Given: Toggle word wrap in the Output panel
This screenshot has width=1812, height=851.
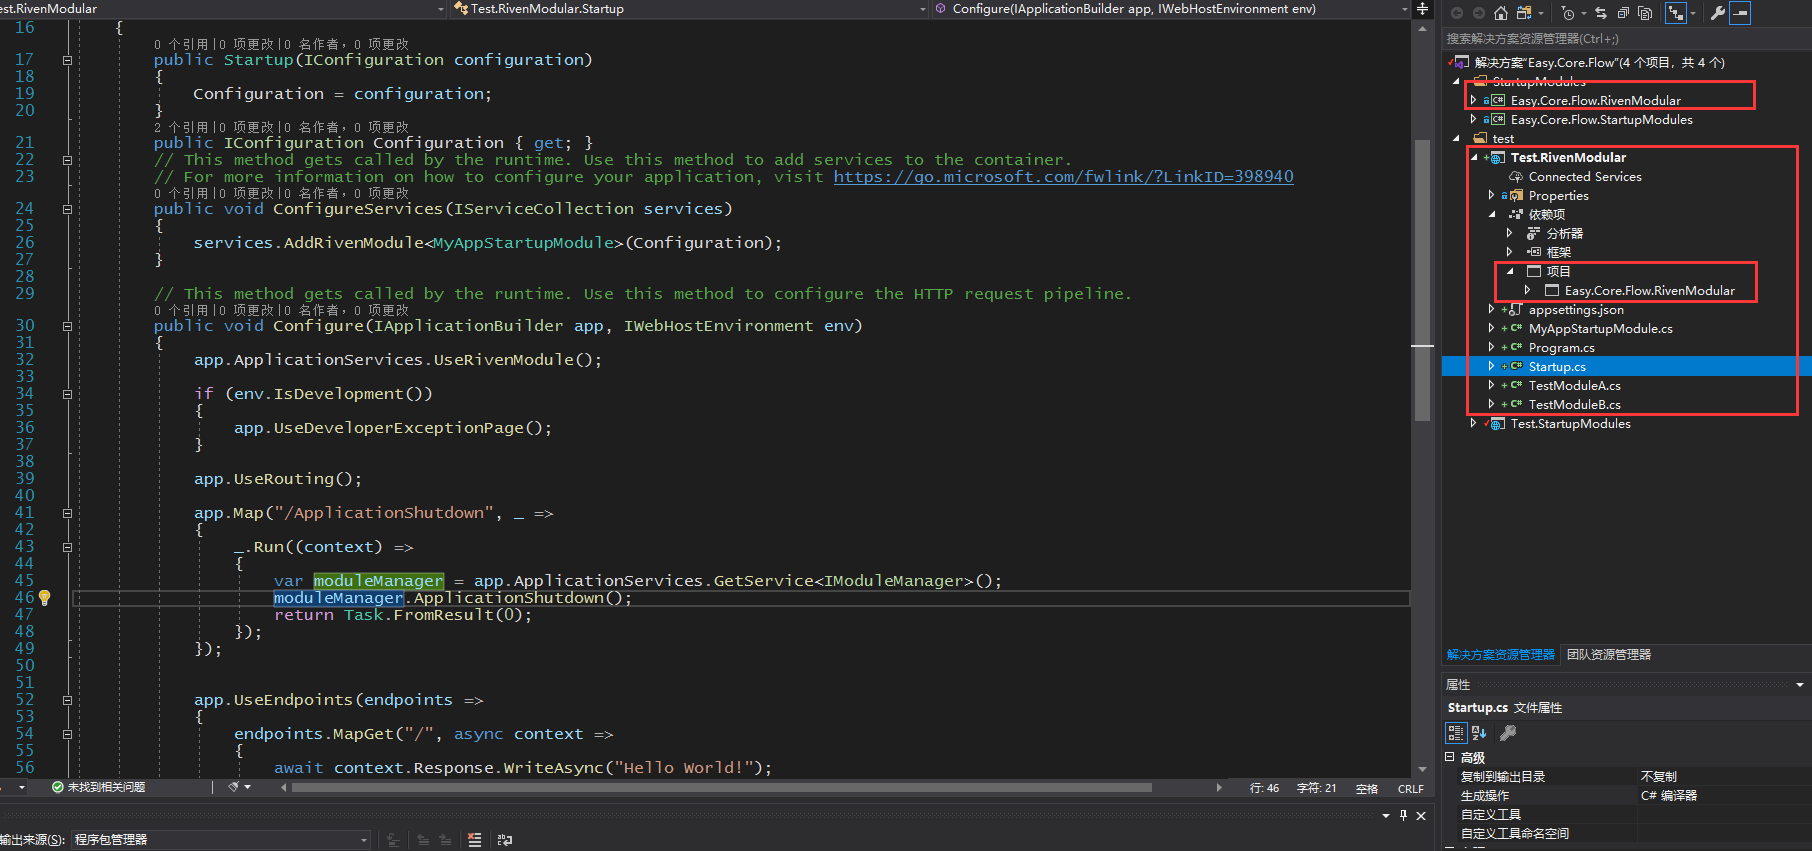Looking at the screenshot, I should tap(504, 840).
